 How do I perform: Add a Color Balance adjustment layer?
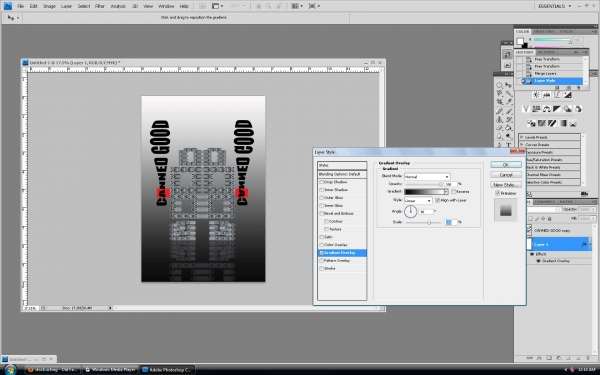pos(547,109)
